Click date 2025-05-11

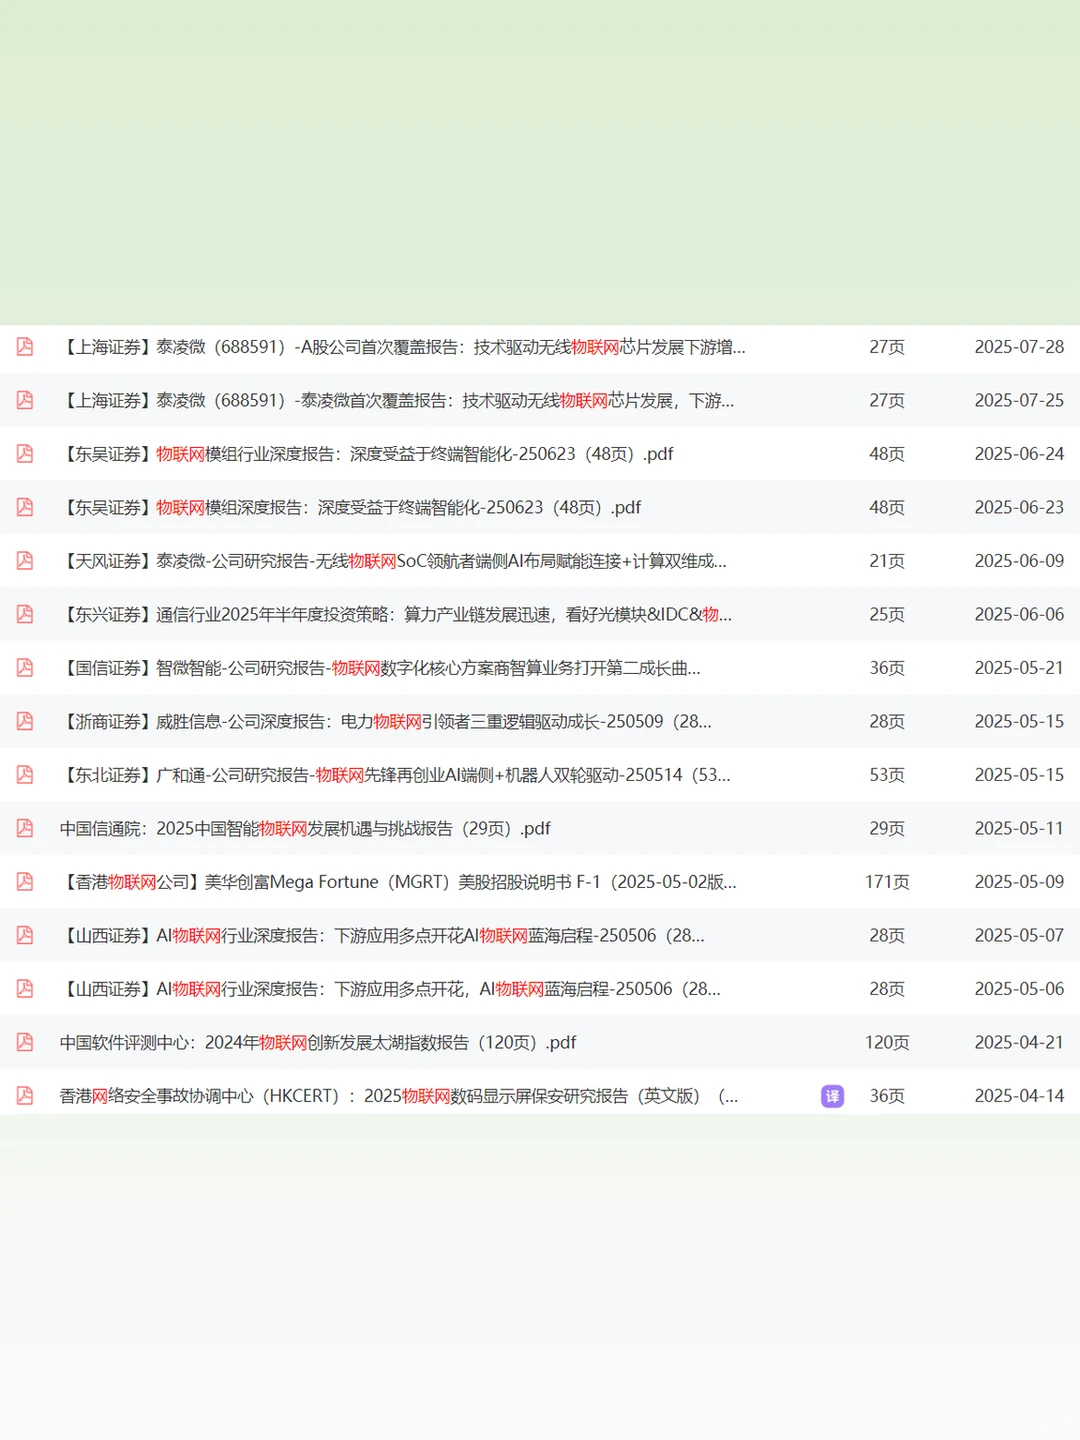point(1019,828)
